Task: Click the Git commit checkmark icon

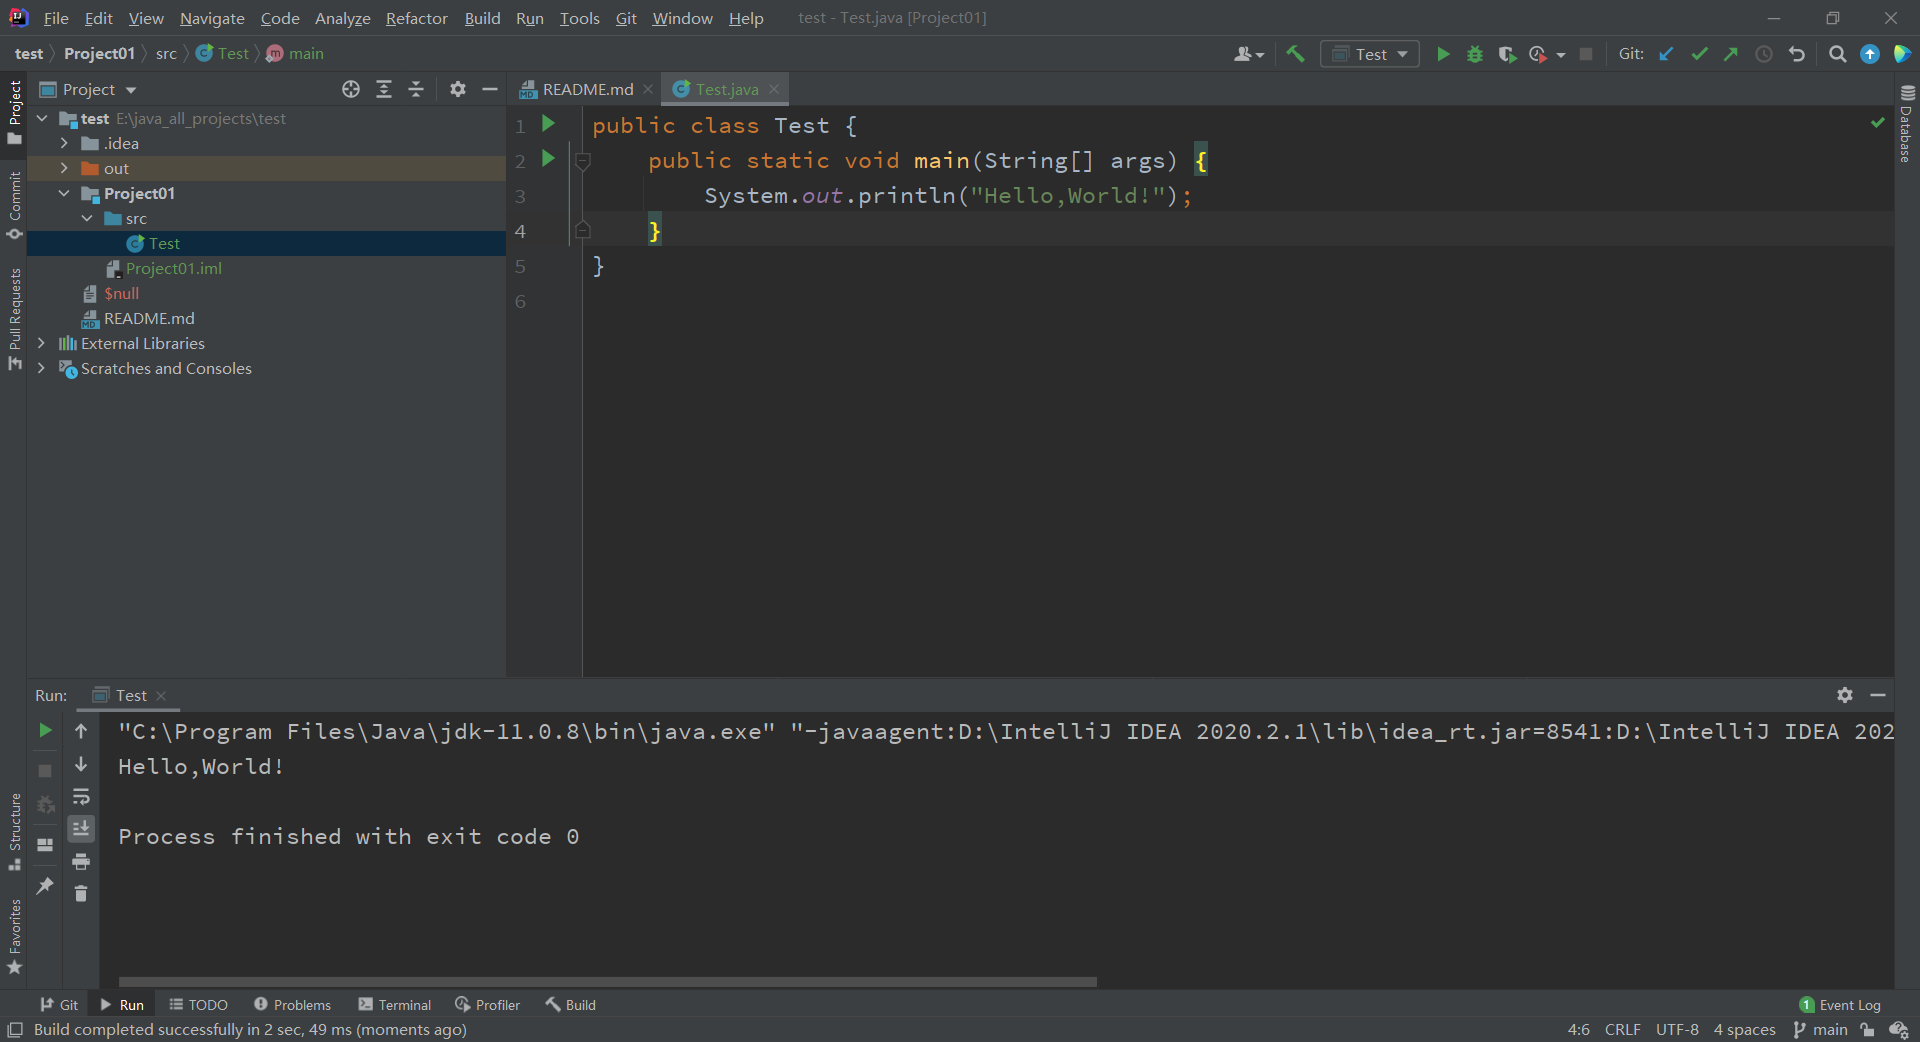Action: click(x=1699, y=54)
